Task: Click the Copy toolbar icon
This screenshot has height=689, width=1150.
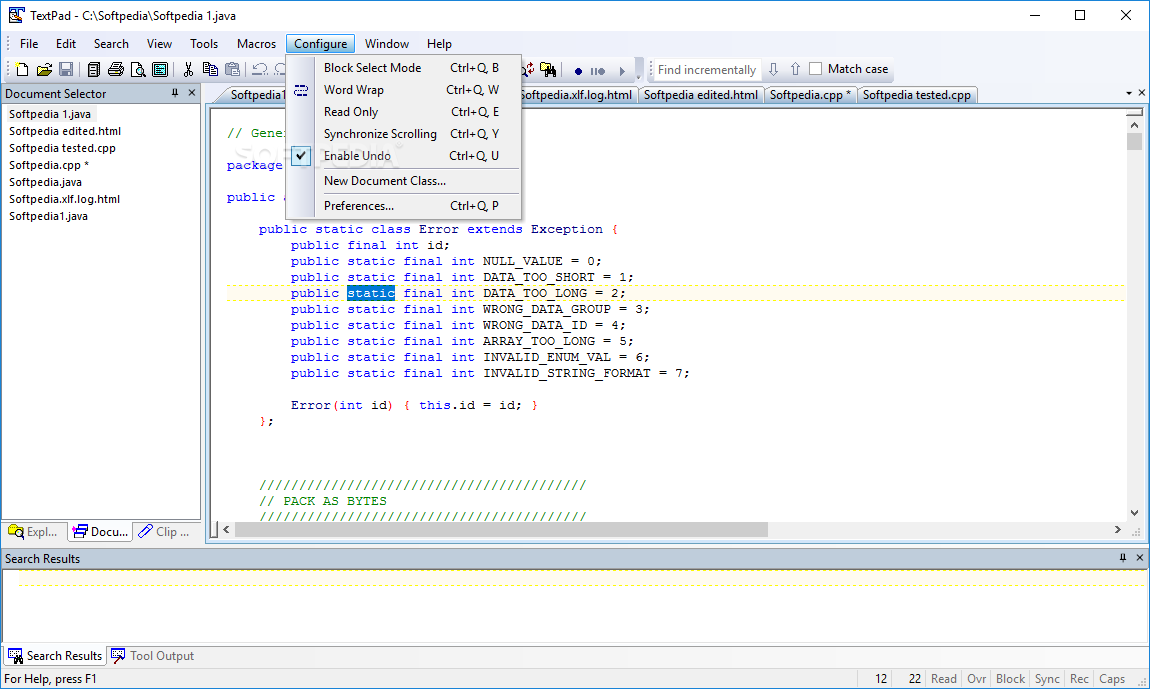Action: 210,70
